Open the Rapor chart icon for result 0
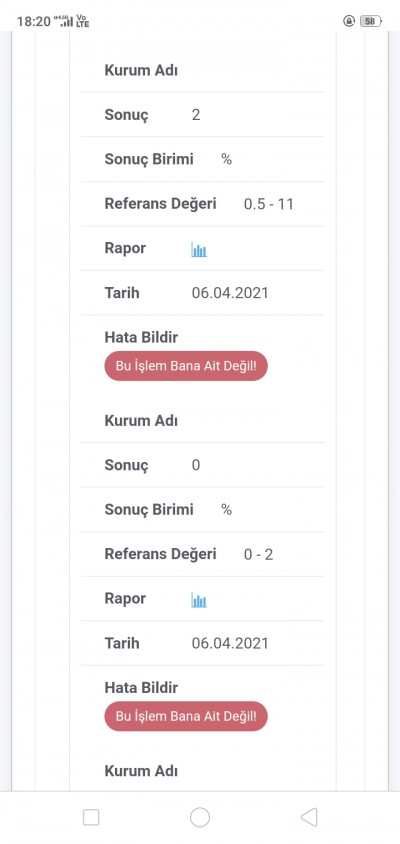This screenshot has height=844, width=400. click(x=199, y=600)
